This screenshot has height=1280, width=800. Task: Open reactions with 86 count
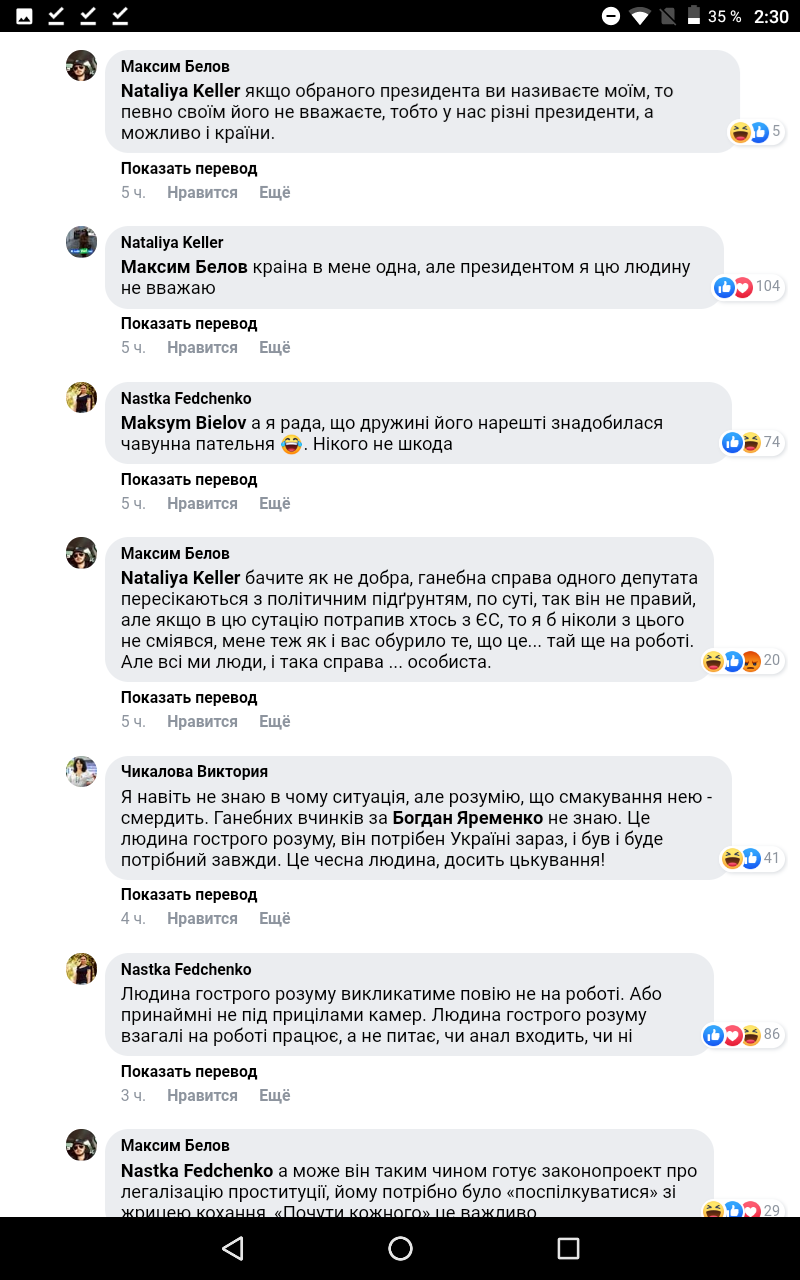(x=742, y=1035)
